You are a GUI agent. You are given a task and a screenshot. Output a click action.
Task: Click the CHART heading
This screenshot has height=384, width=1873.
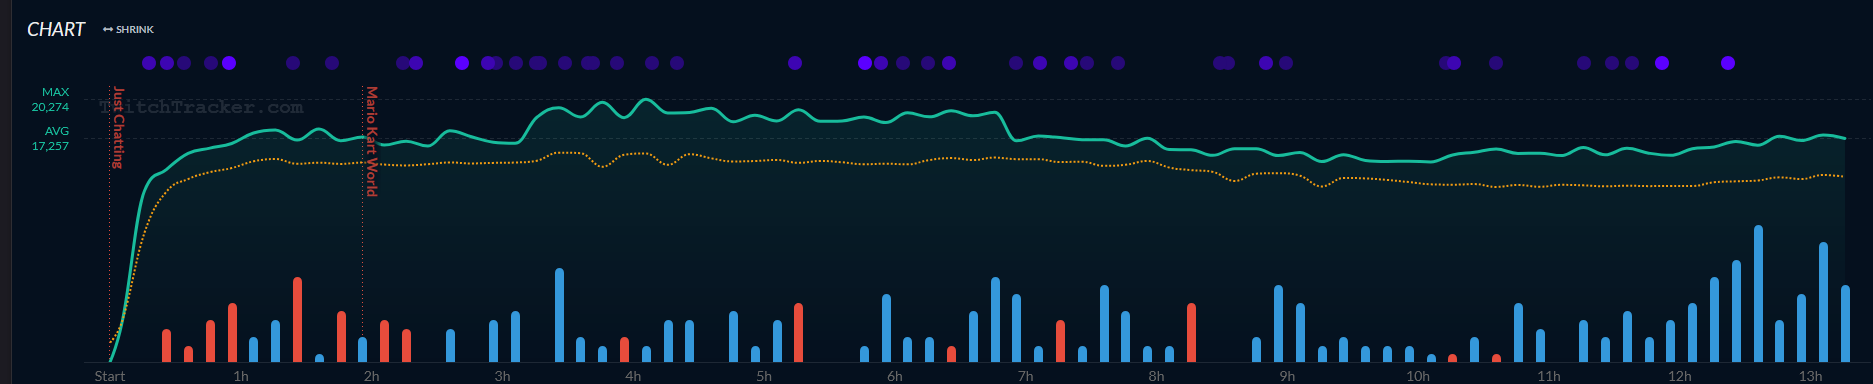[x=56, y=30]
